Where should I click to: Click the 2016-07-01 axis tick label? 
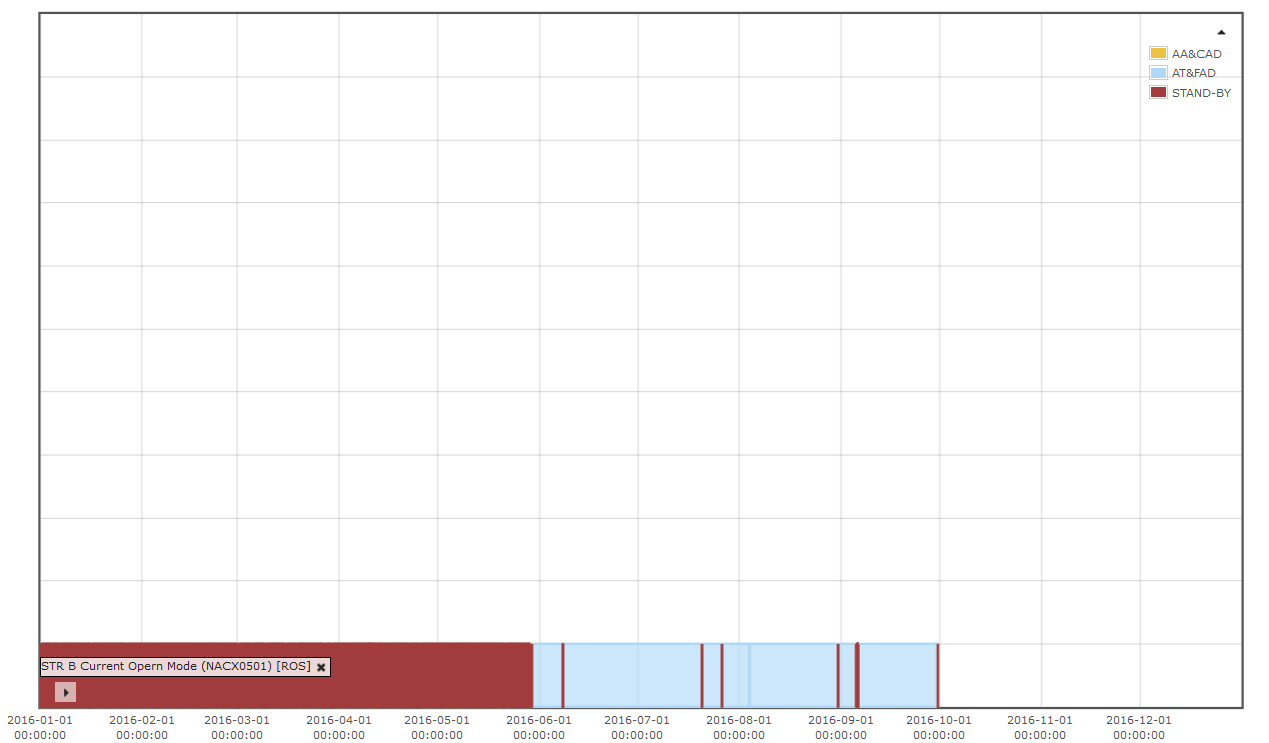pyautogui.click(x=637, y=727)
